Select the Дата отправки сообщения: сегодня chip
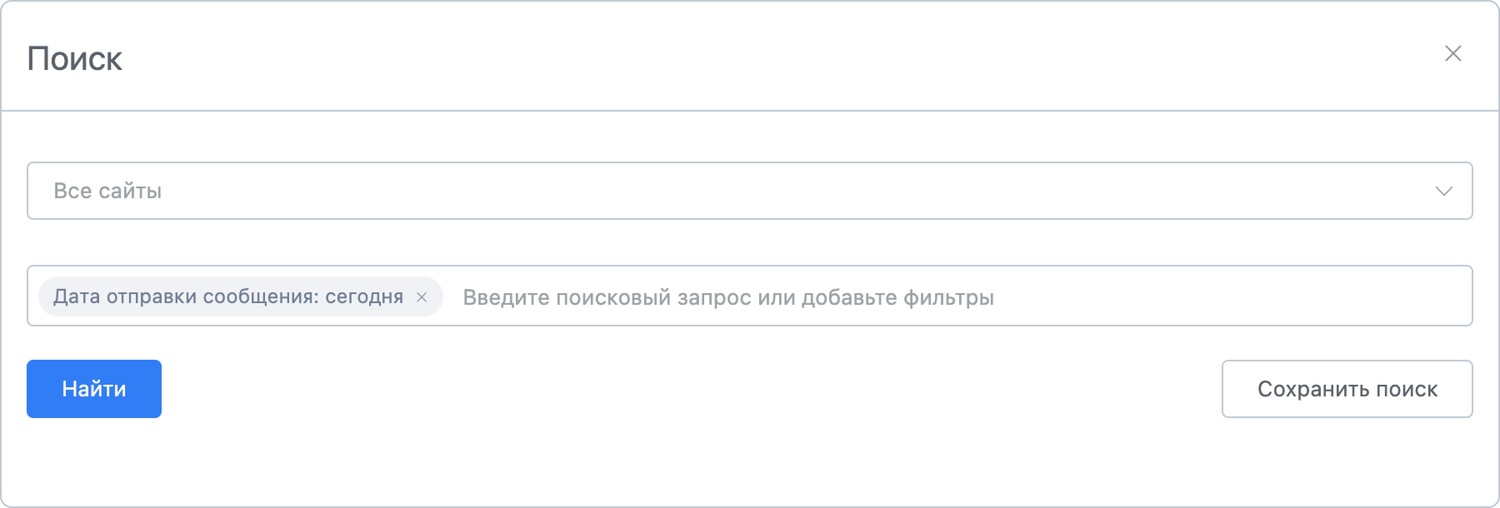Screen dimensions: 1500x508 coord(228,297)
